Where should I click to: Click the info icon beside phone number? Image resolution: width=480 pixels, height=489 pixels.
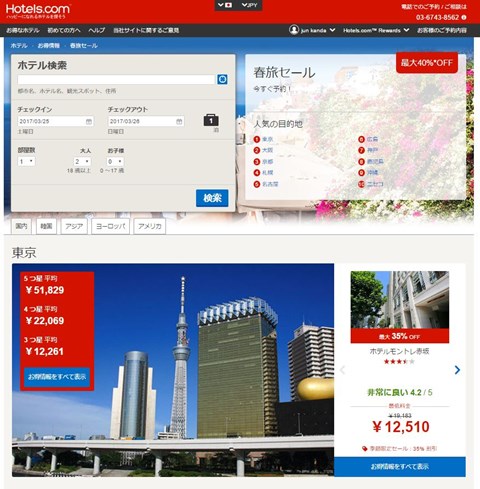pos(464,17)
